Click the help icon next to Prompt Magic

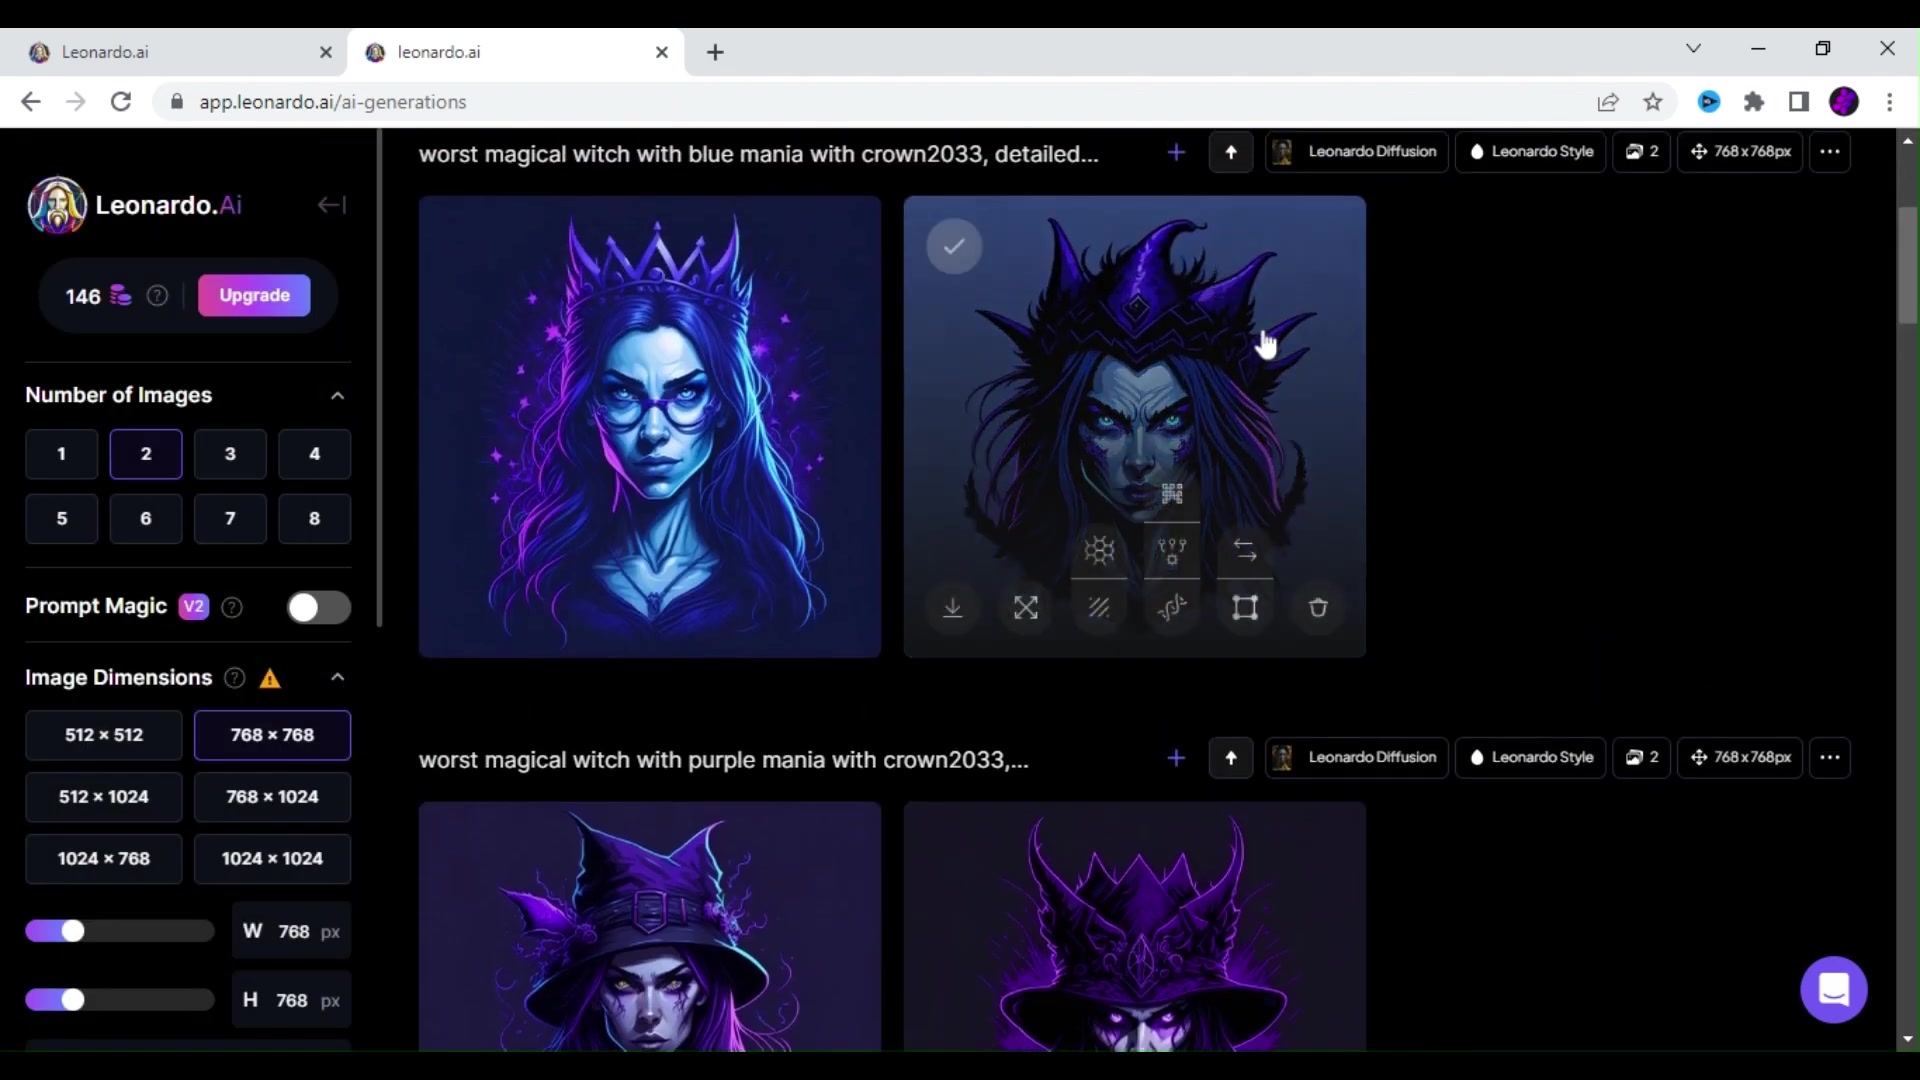[x=232, y=607]
